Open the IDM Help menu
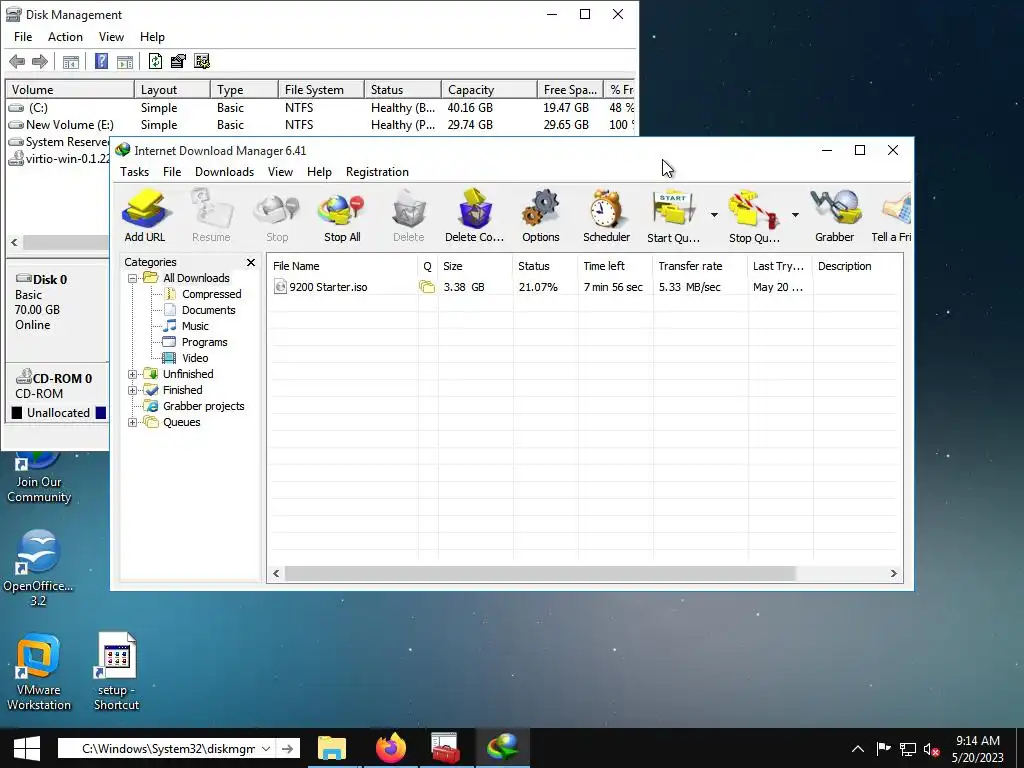Screen dimensions: 1024x768 pyautogui.click(x=319, y=172)
